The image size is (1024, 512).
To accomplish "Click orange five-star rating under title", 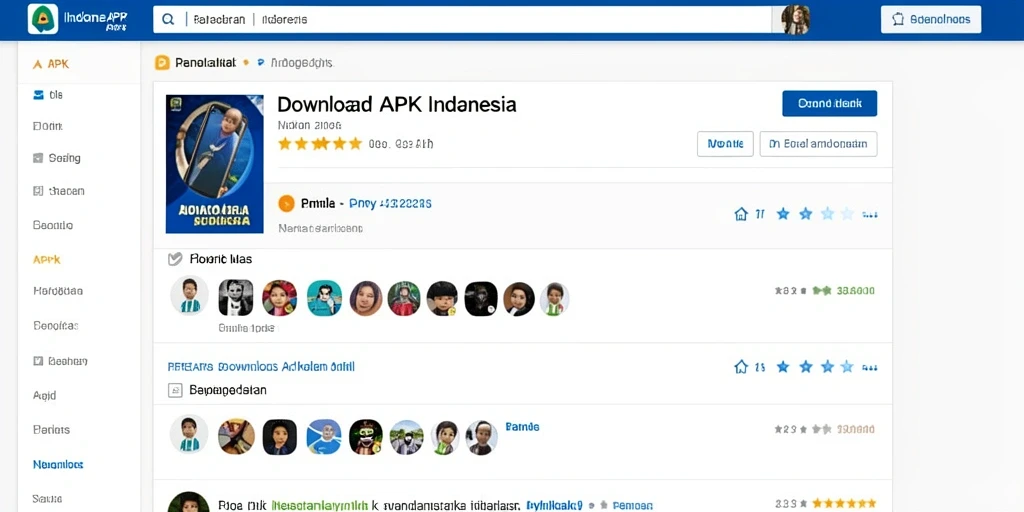I will (319, 144).
